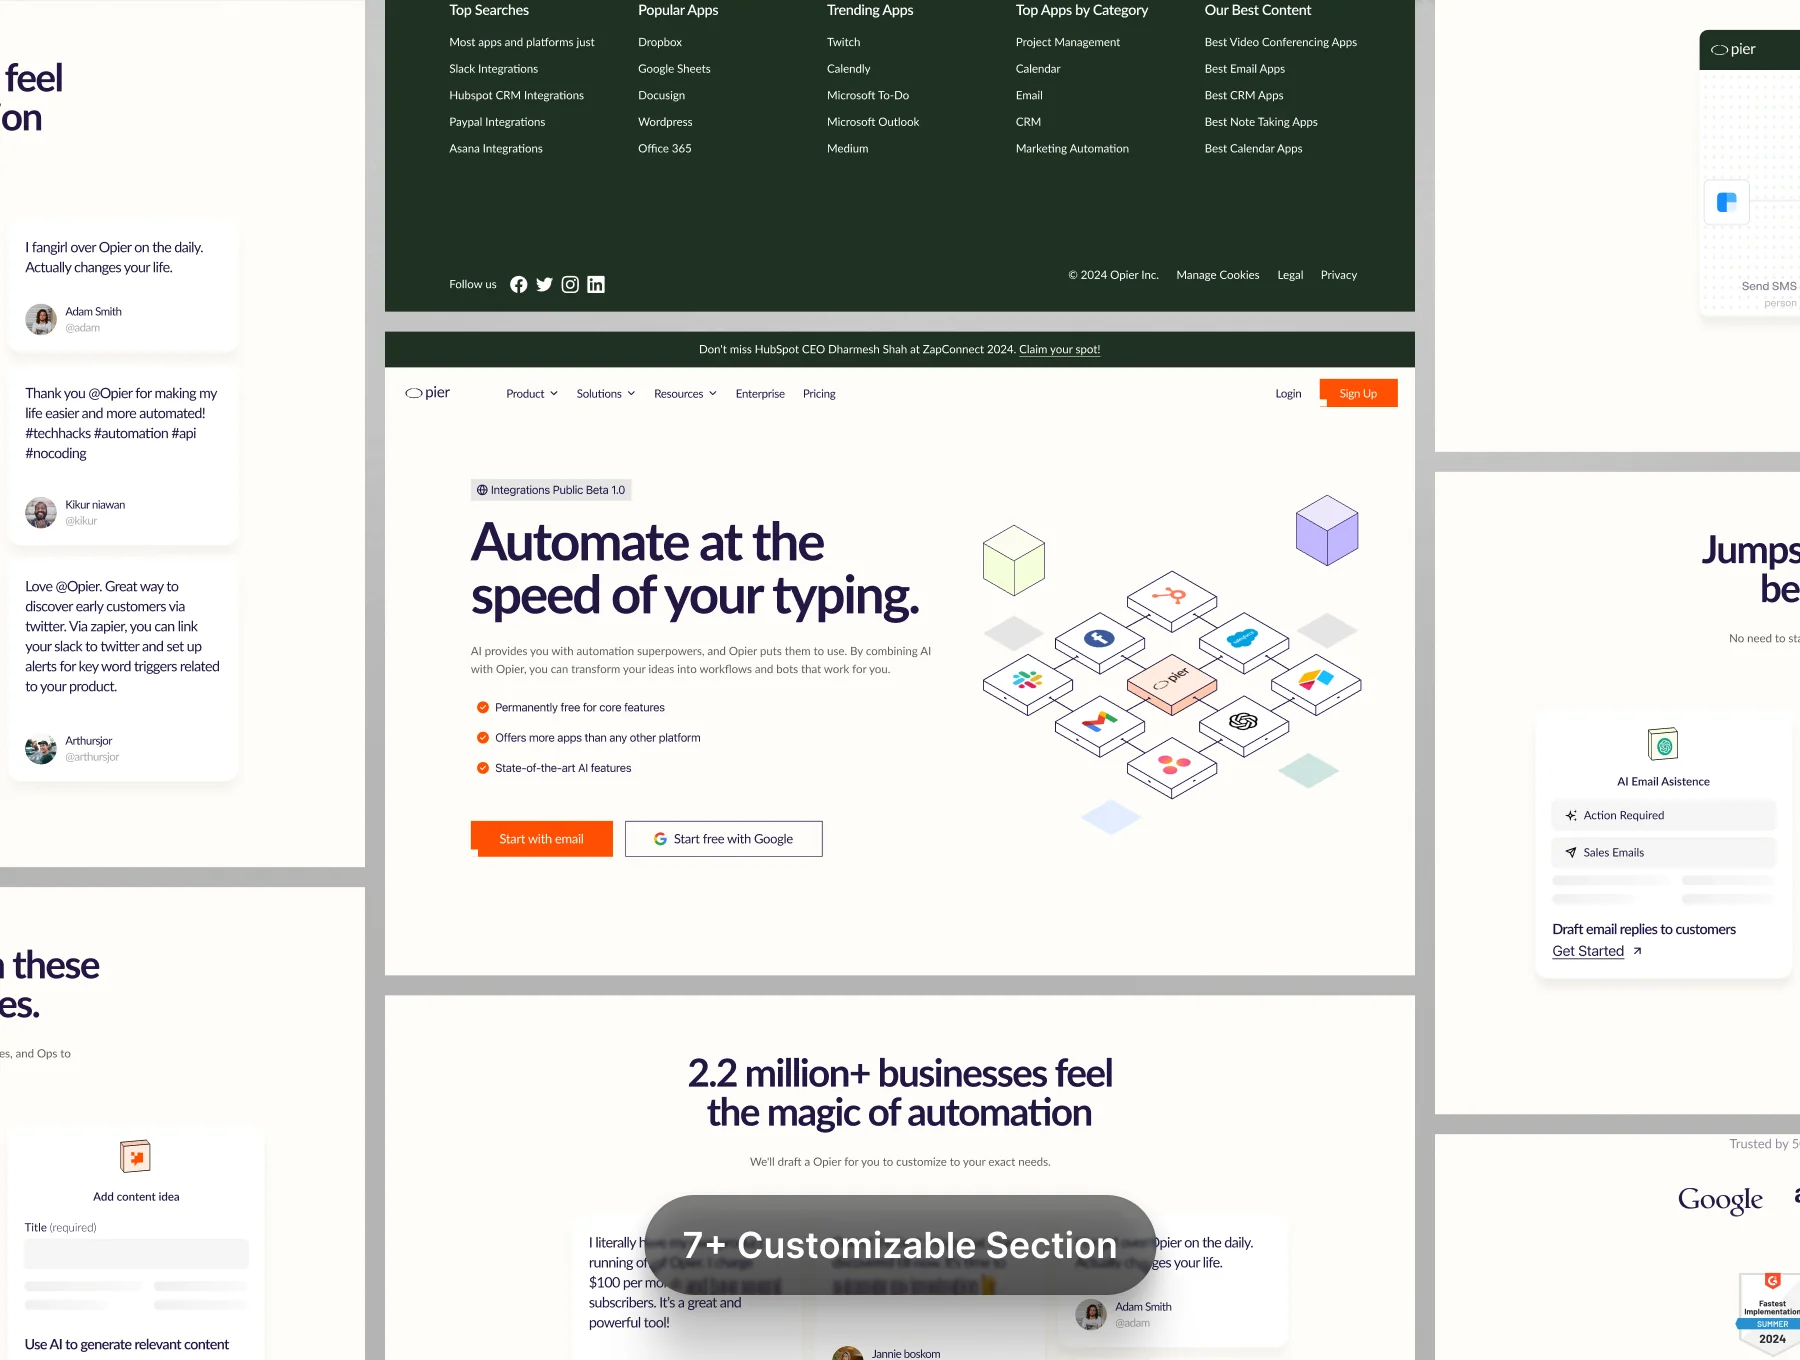Click Start with email button
The height and width of the screenshot is (1360, 1800).
pos(541,839)
